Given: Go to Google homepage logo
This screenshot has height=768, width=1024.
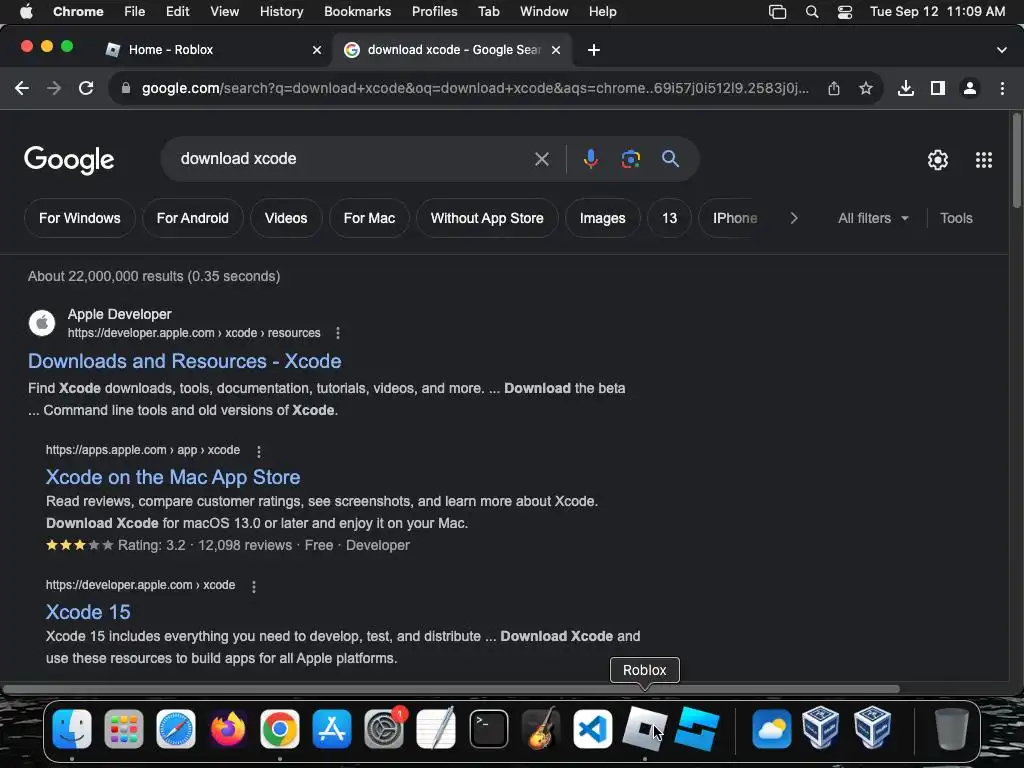Looking at the screenshot, I should pos(69,160).
